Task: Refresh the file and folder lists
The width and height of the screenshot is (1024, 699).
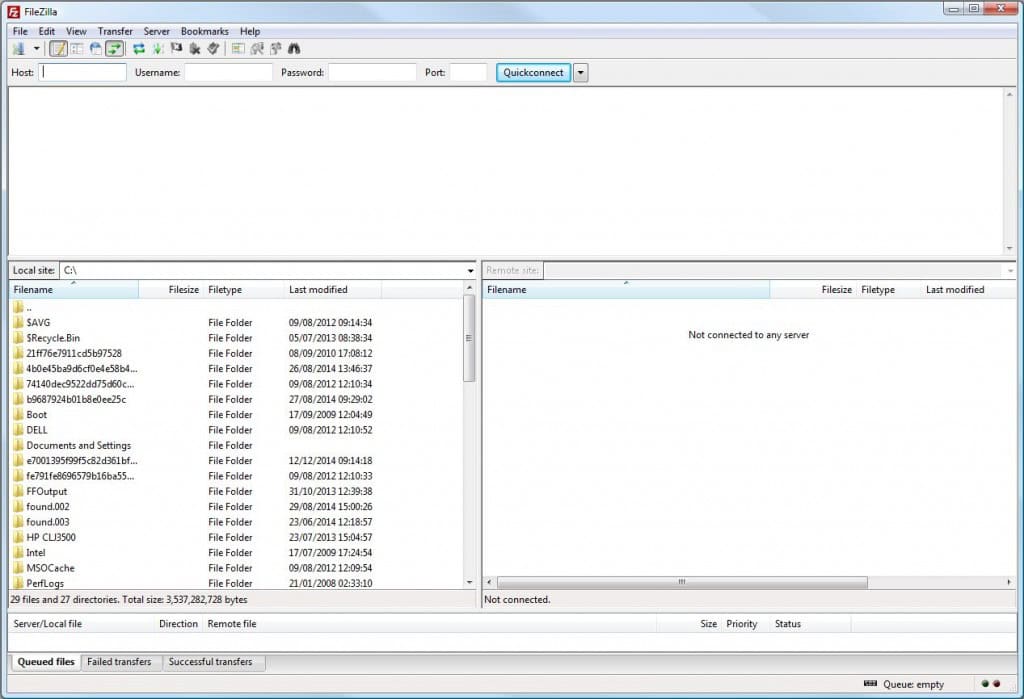Action: pyautogui.click(x=139, y=48)
